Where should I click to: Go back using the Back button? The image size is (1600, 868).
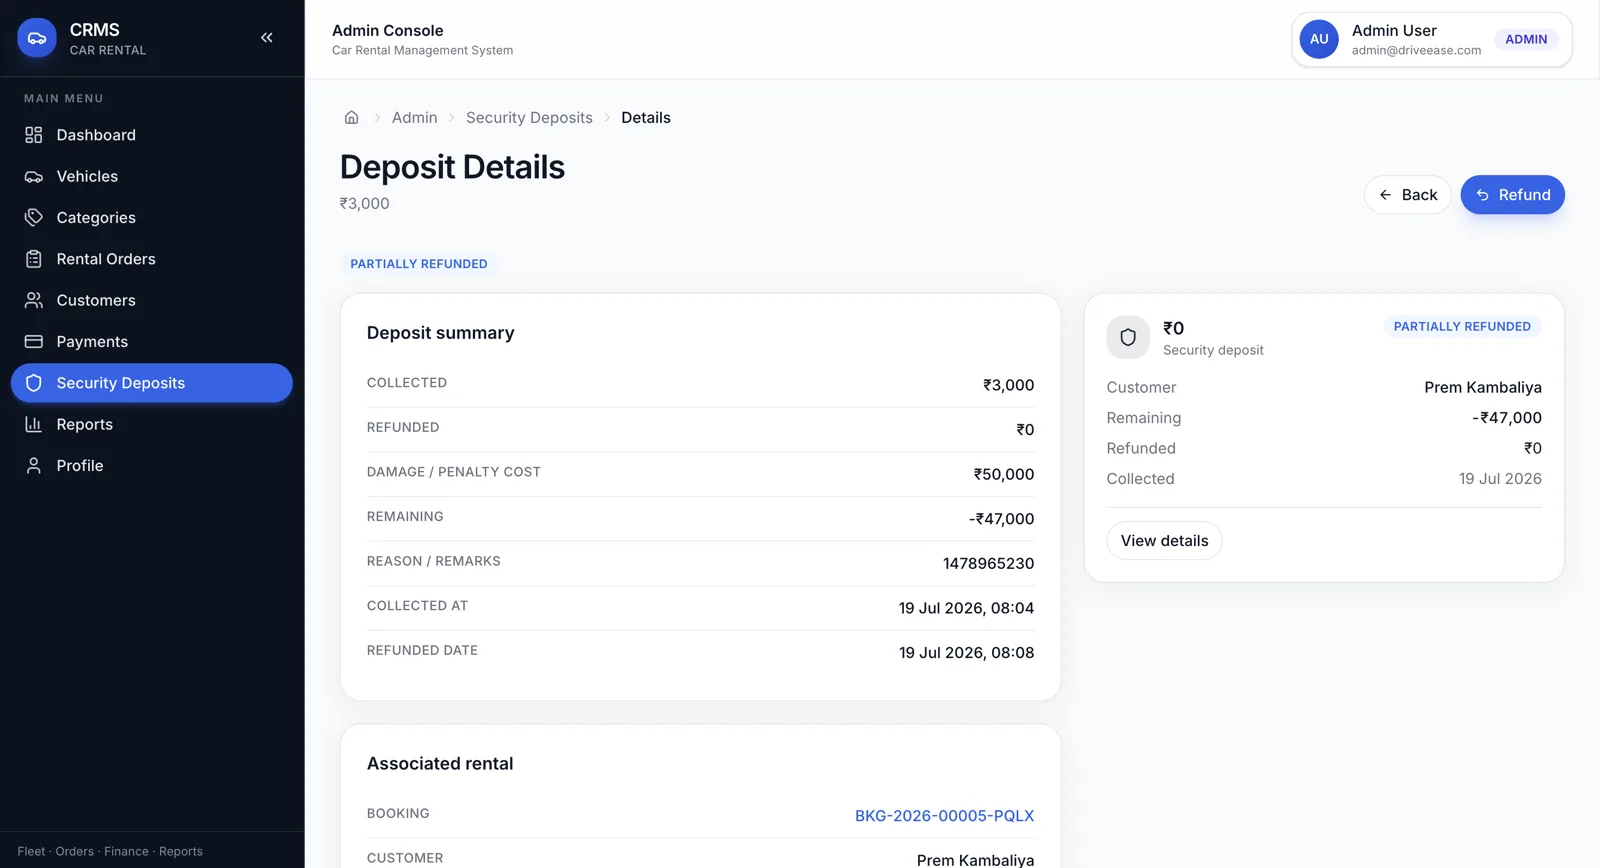click(1407, 195)
